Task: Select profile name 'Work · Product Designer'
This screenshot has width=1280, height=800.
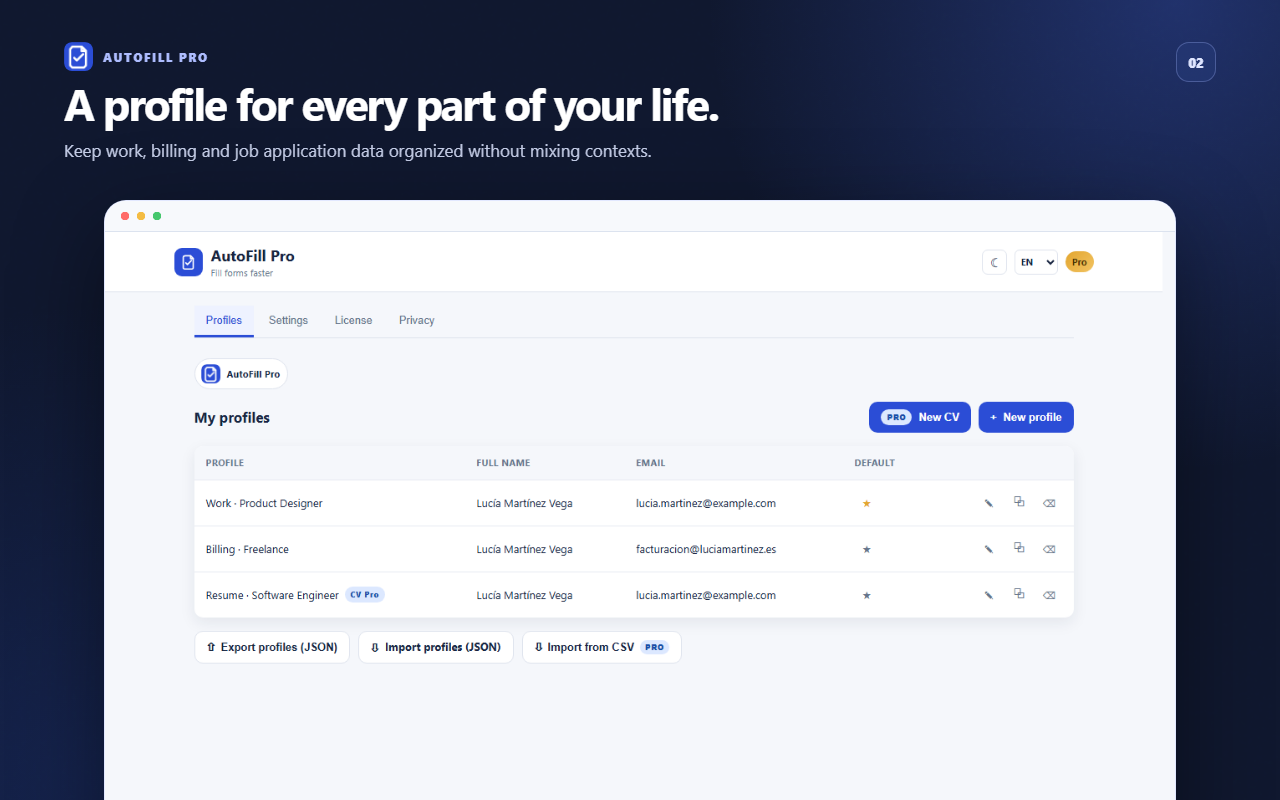Action: point(264,503)
